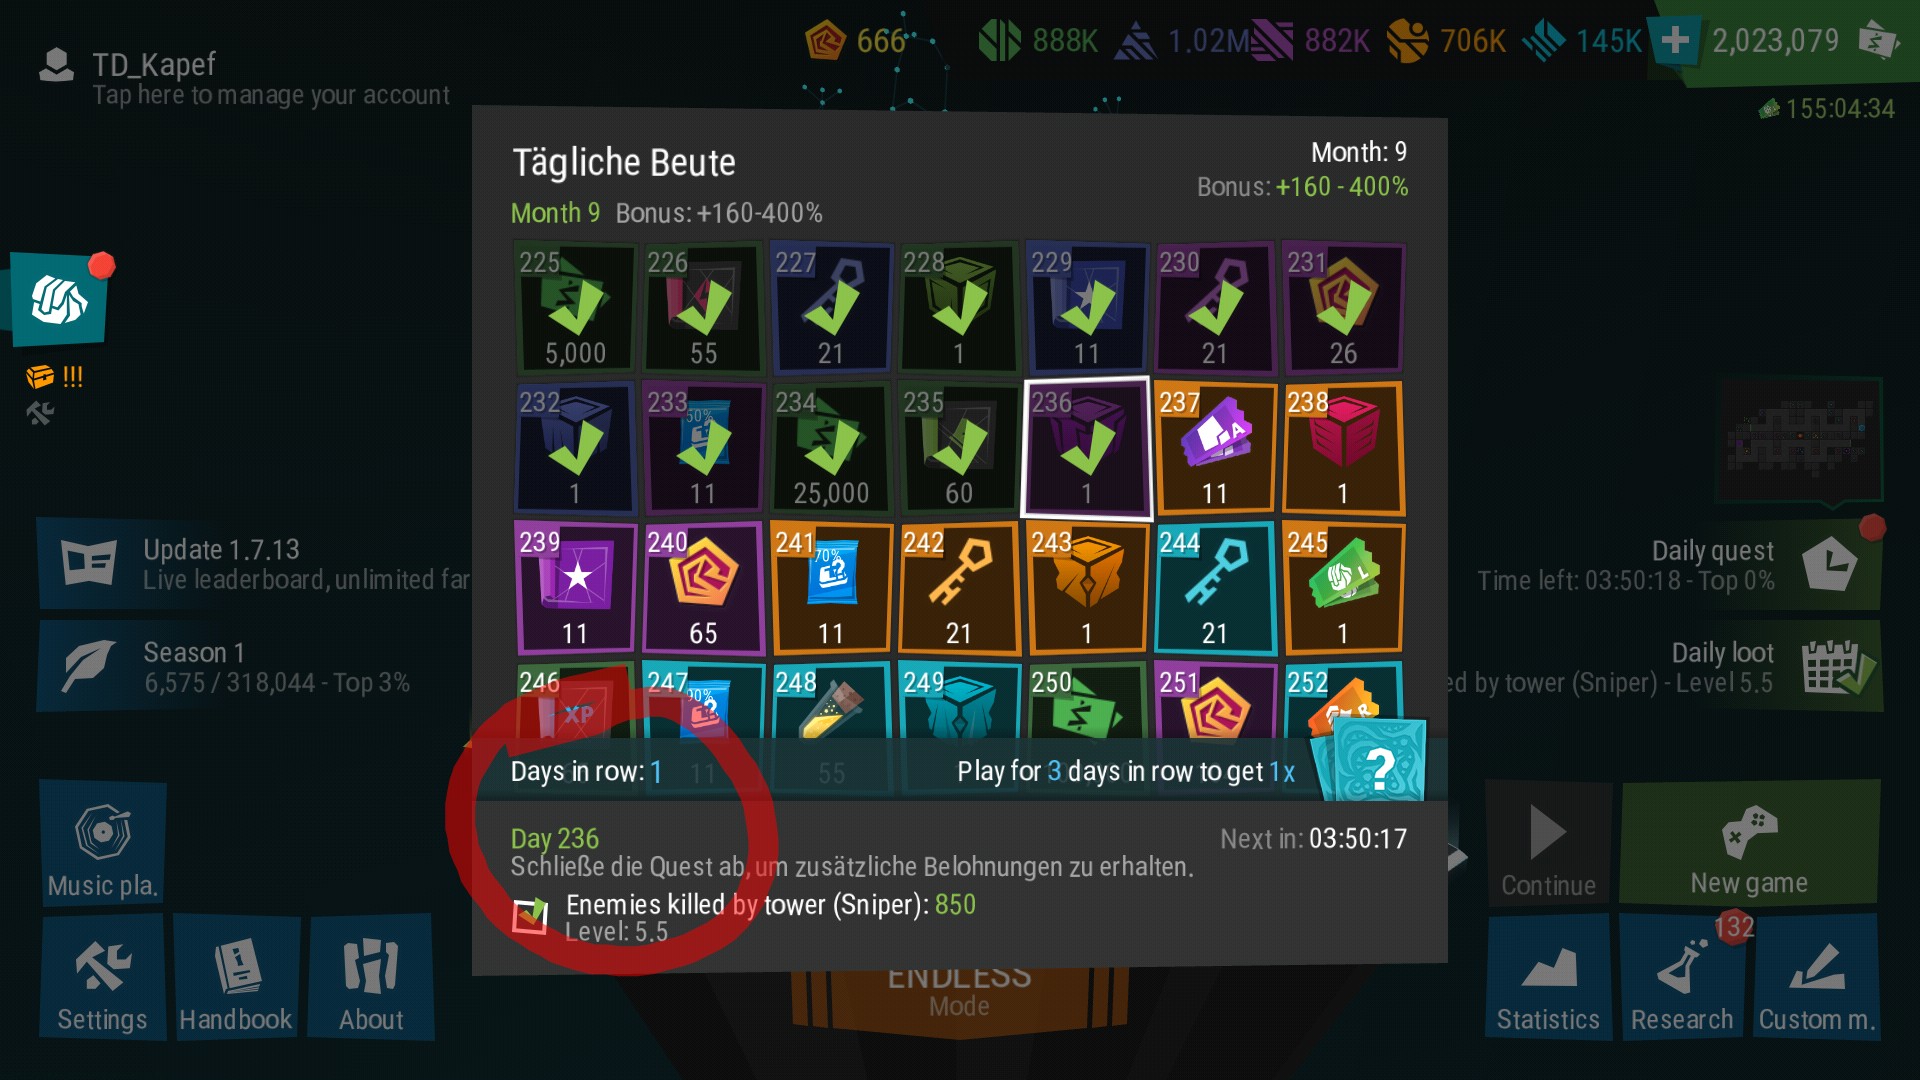Viewport: 1920px width, 1080px height.
Task: Select day 237 ticket reward tile
Action: (1215, 448)
